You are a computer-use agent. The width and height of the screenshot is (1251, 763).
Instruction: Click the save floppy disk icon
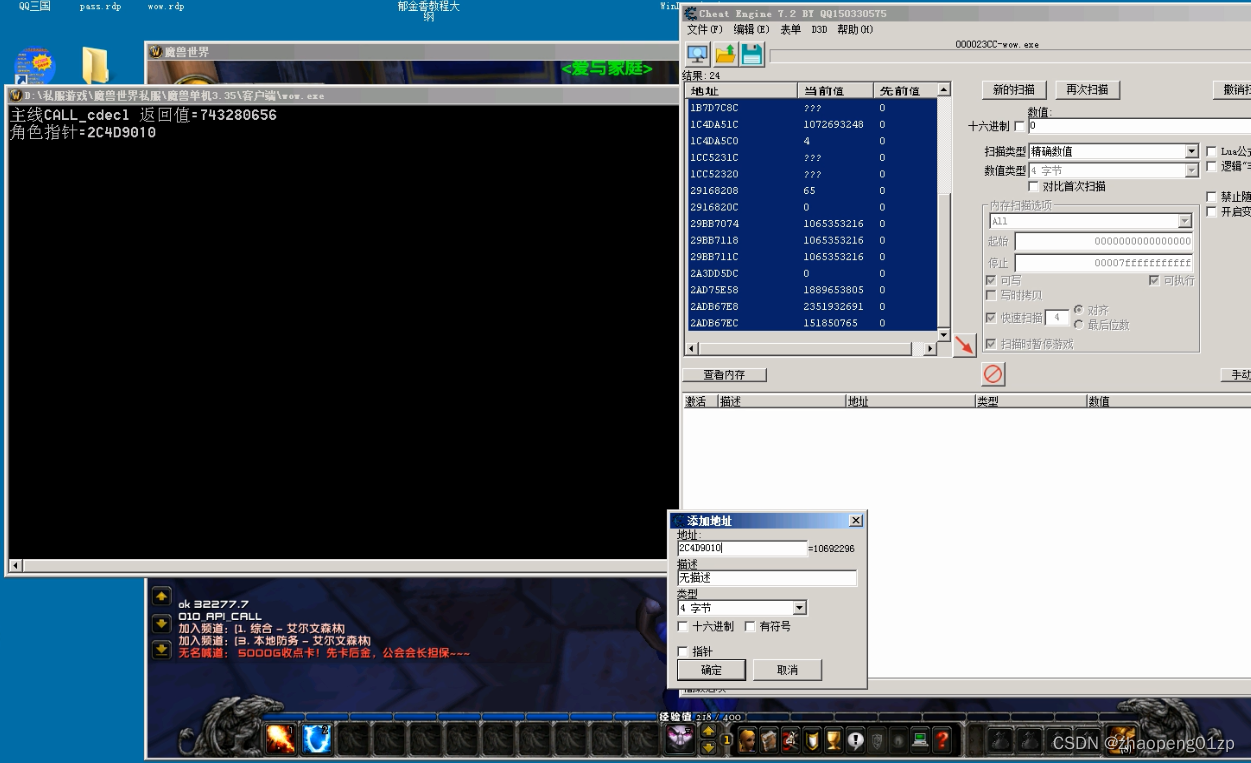752,54
